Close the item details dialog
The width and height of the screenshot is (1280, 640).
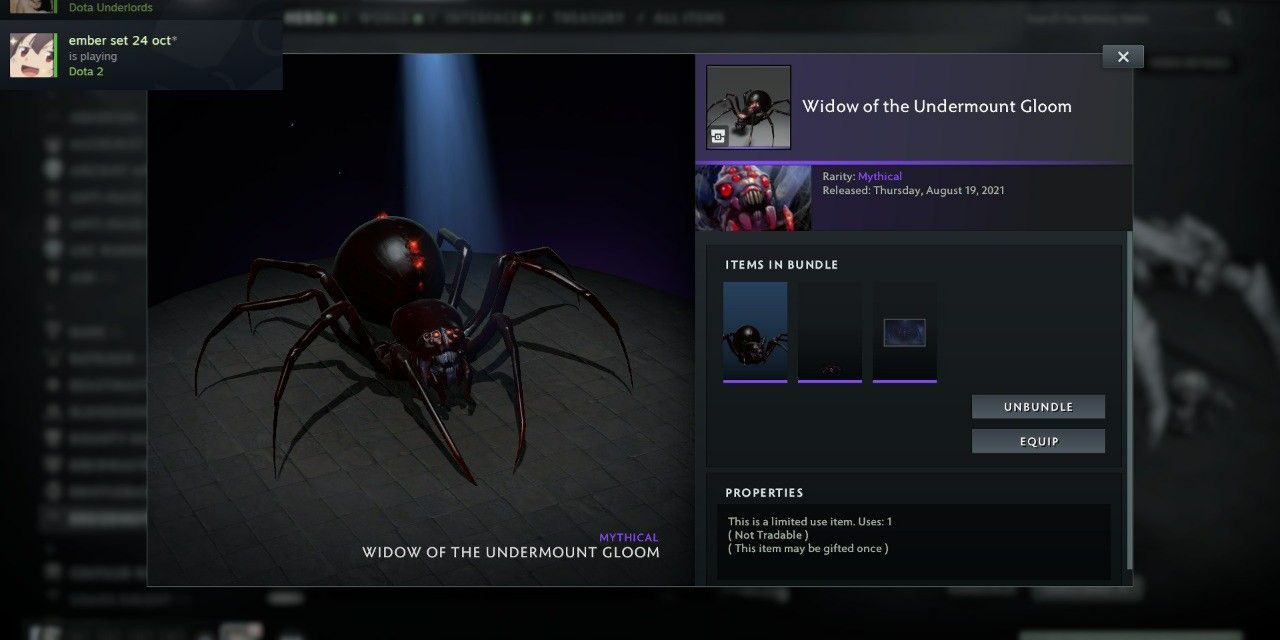click(x=1123, y=57)
